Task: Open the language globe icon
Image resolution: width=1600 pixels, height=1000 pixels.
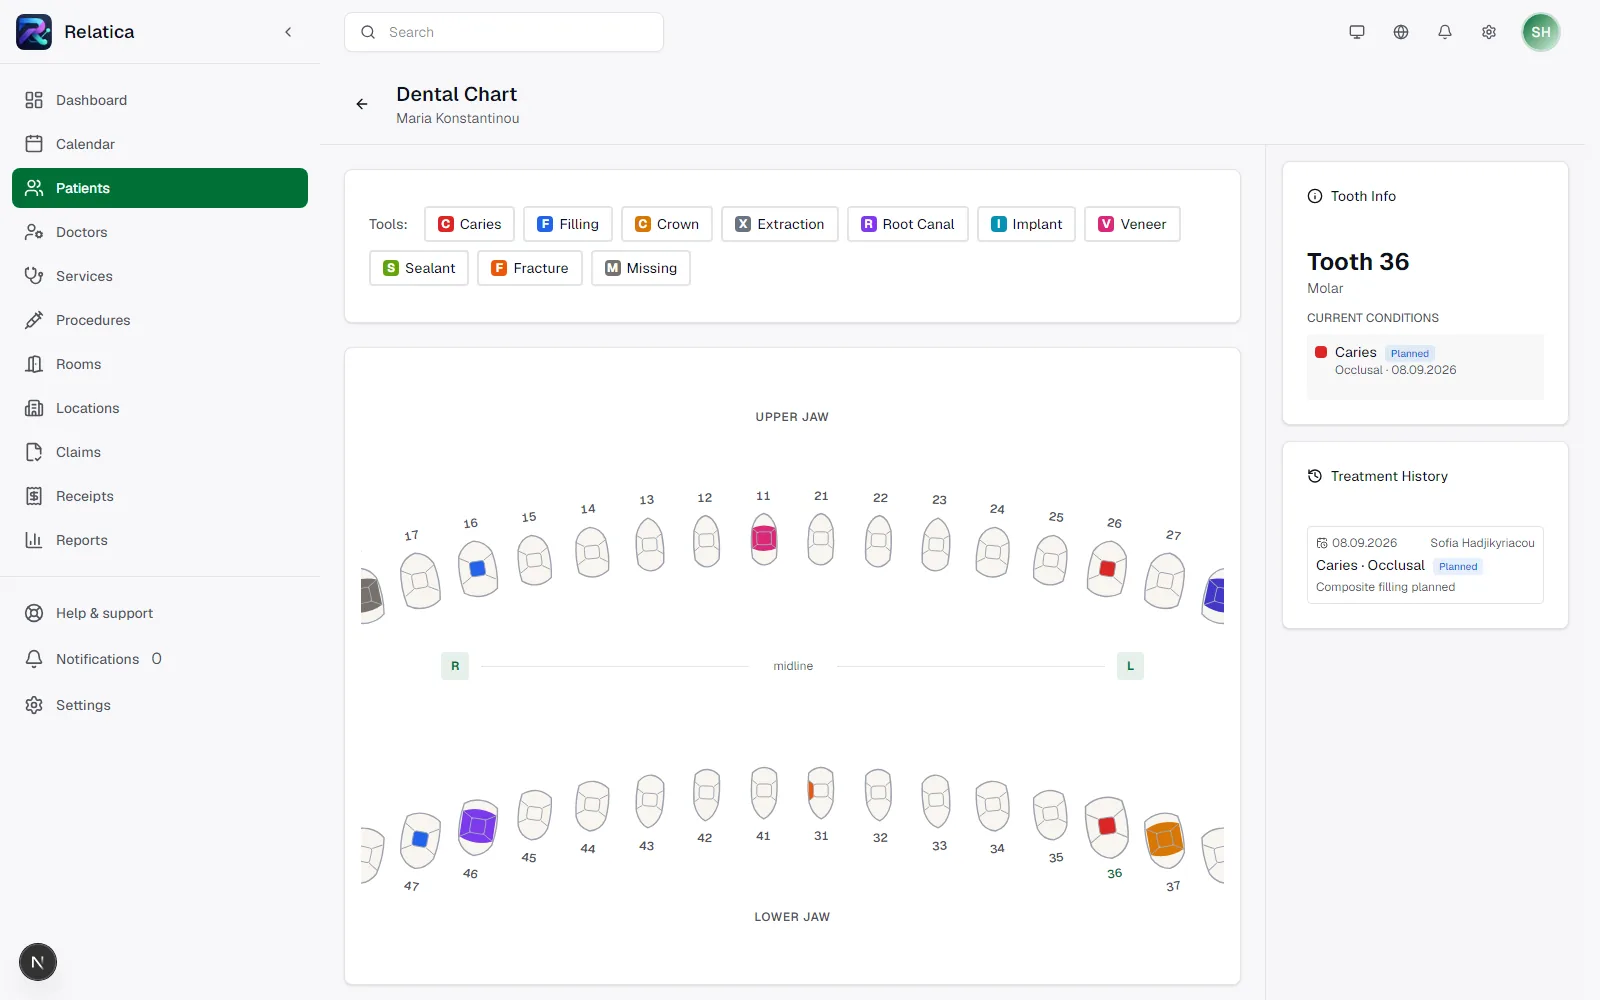Action: pyautogui.click(x=1401, y=32)
